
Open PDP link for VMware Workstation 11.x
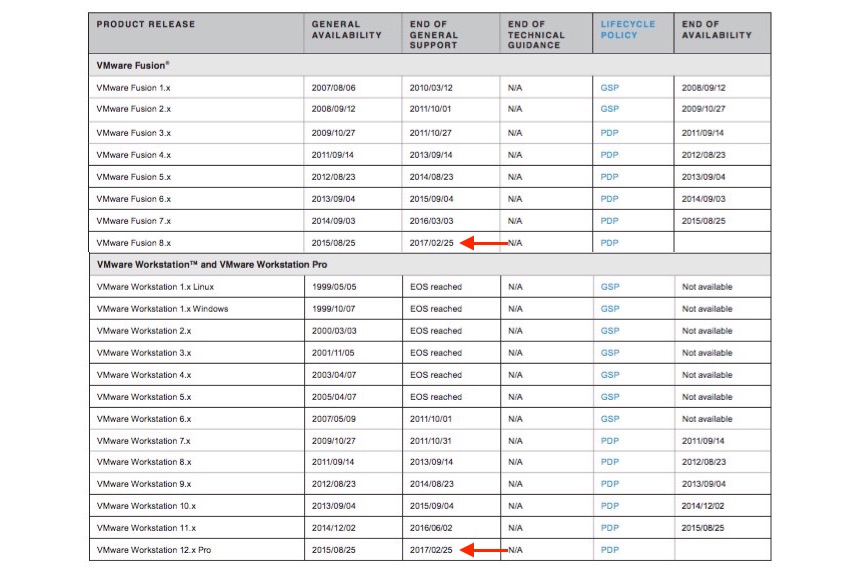pos(610,528)
